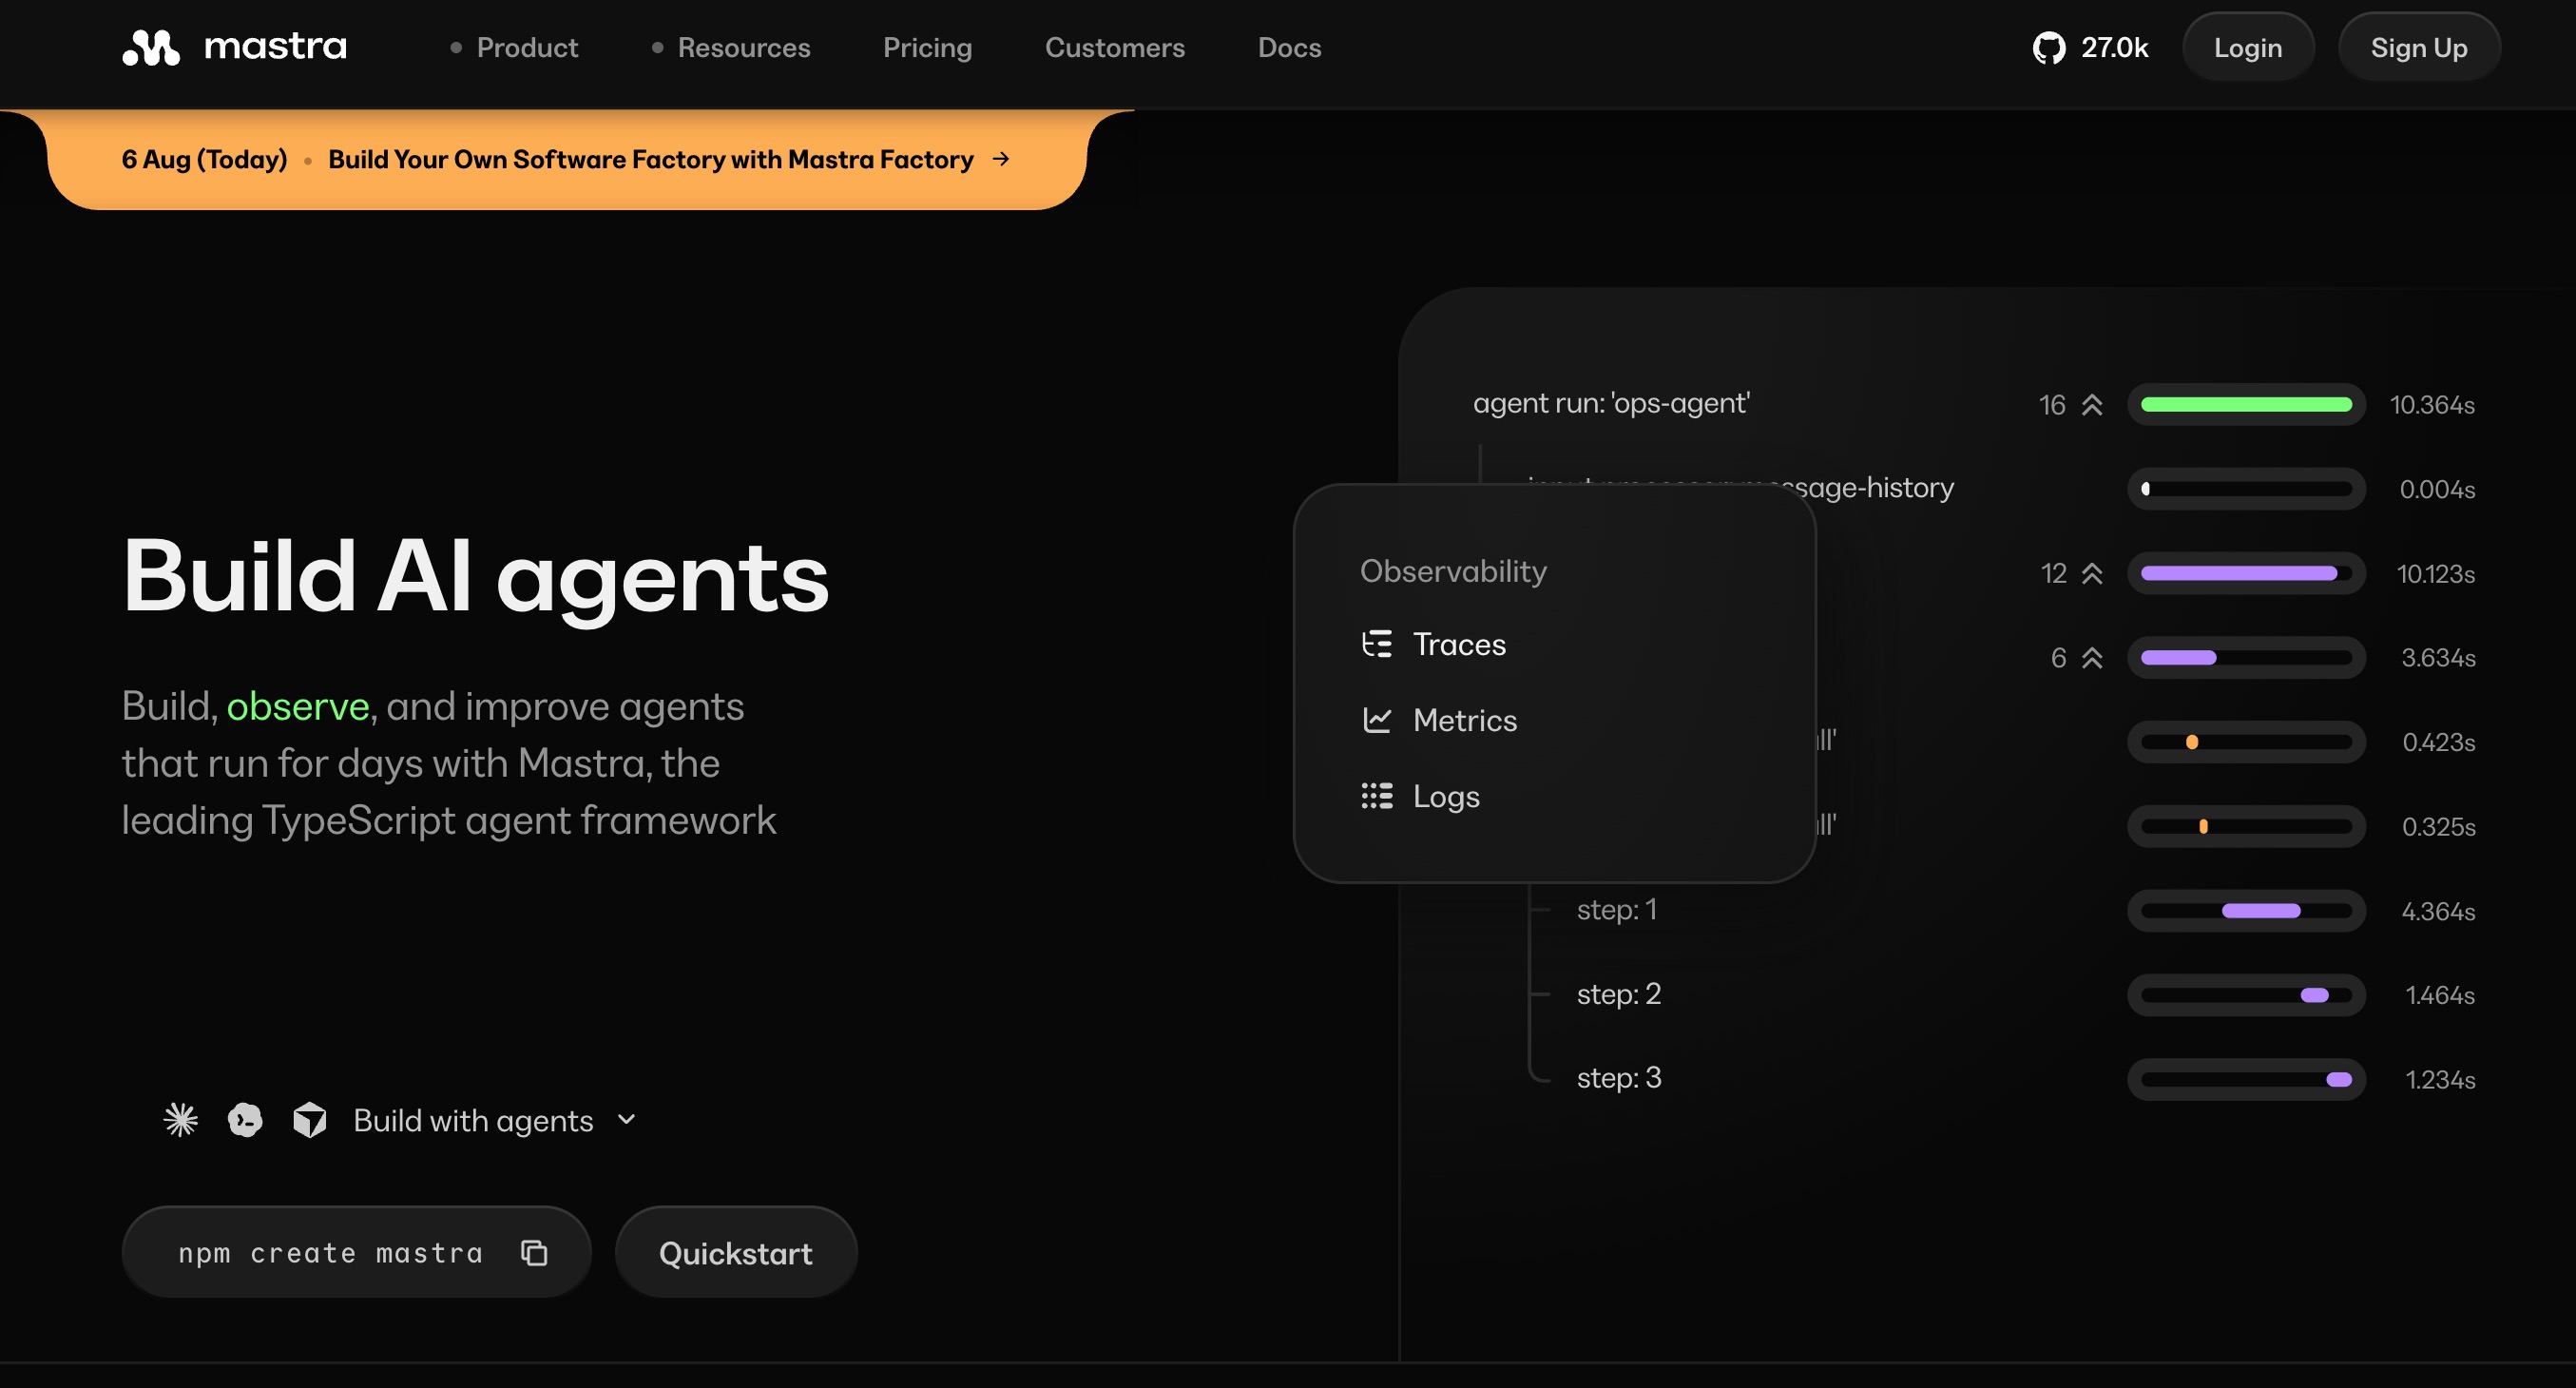Click the 1.234s duration value

coord(2440,1080)
